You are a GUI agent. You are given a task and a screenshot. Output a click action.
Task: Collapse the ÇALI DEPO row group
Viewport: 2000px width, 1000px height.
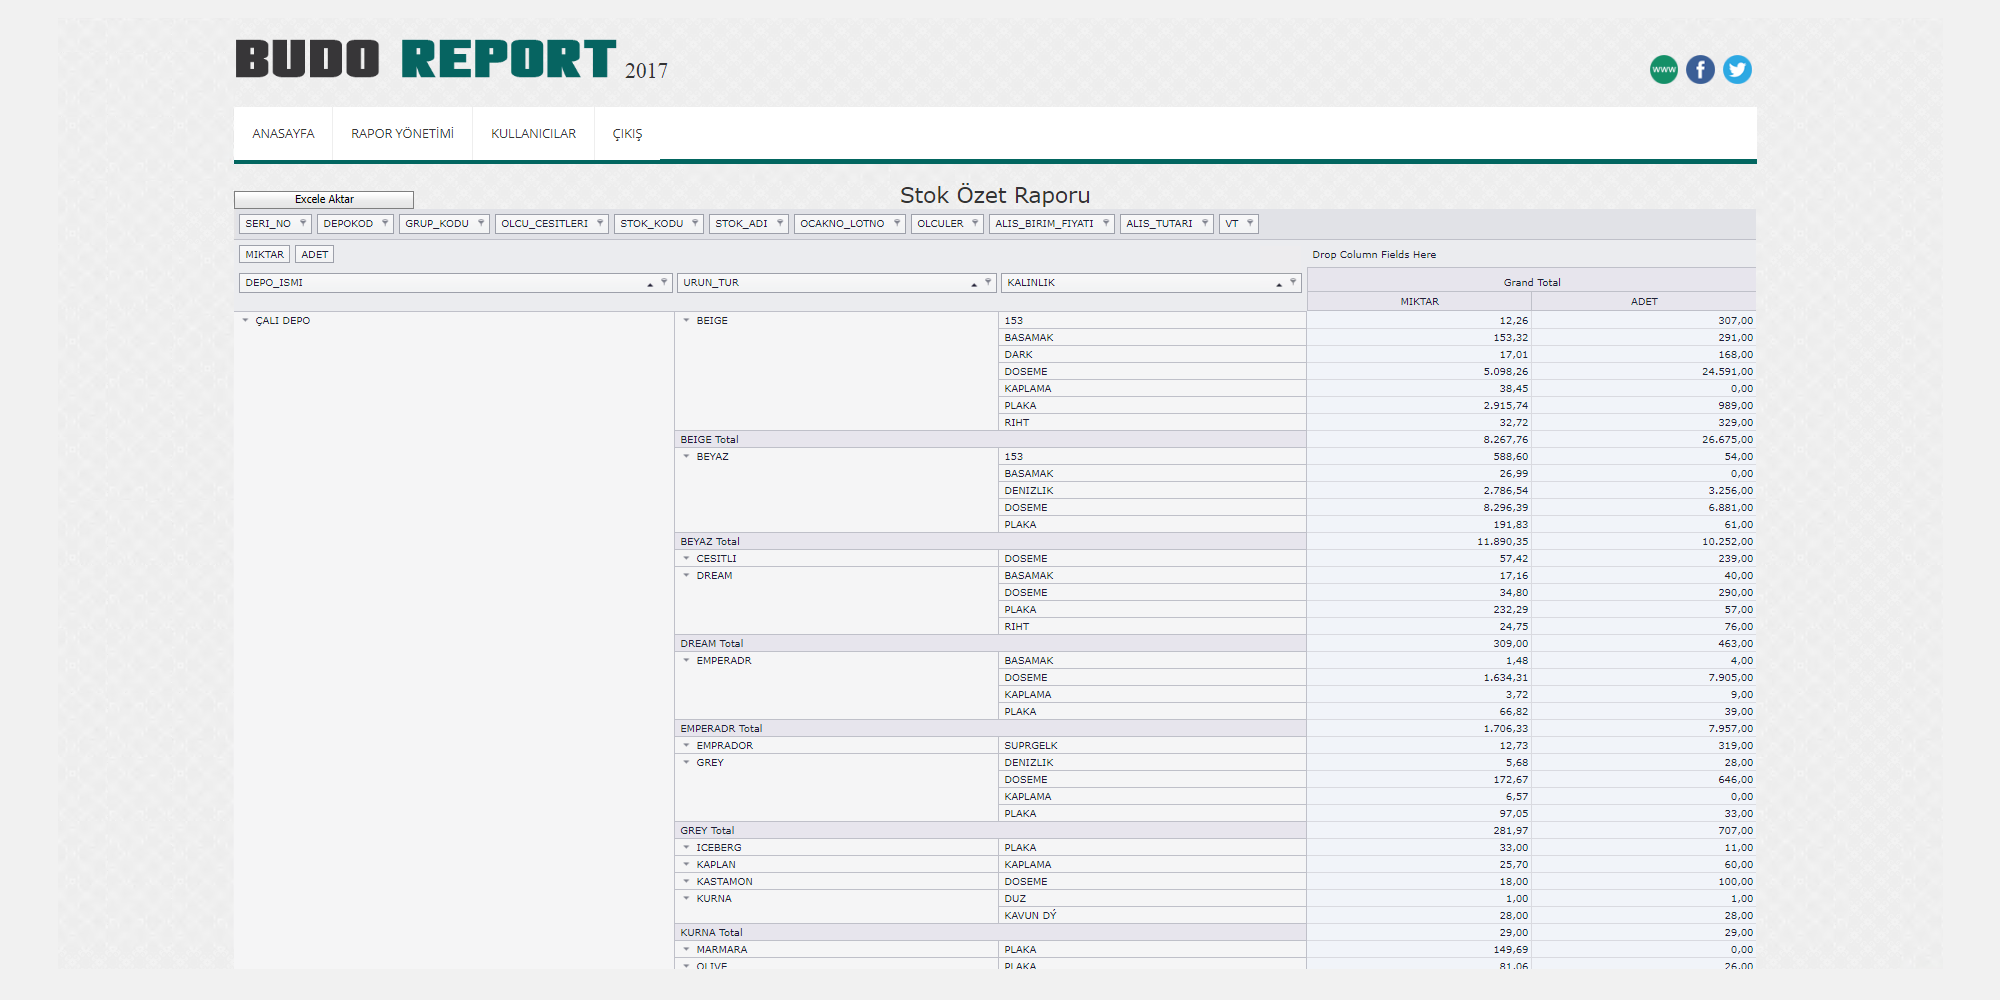[245, 321]
